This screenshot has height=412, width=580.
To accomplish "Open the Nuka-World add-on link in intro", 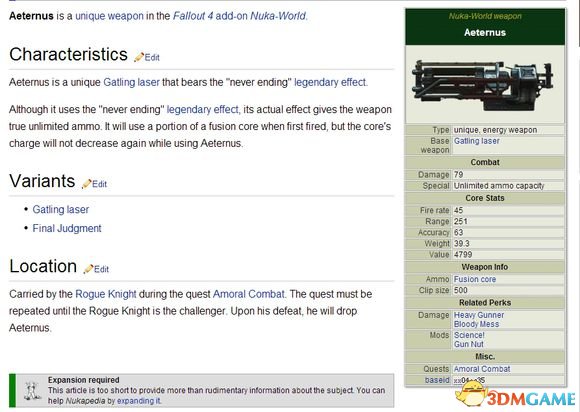I will 278,16.
